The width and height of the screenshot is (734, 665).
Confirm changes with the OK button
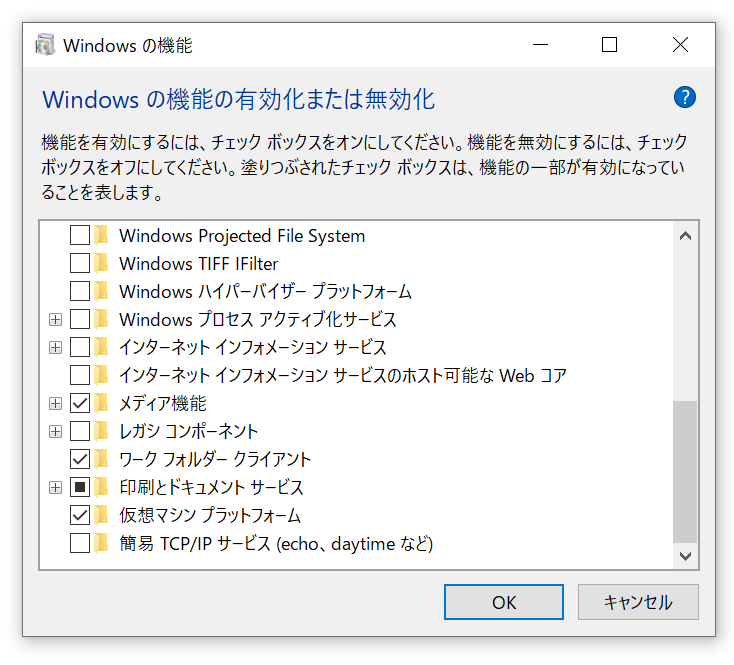(504, 602)
